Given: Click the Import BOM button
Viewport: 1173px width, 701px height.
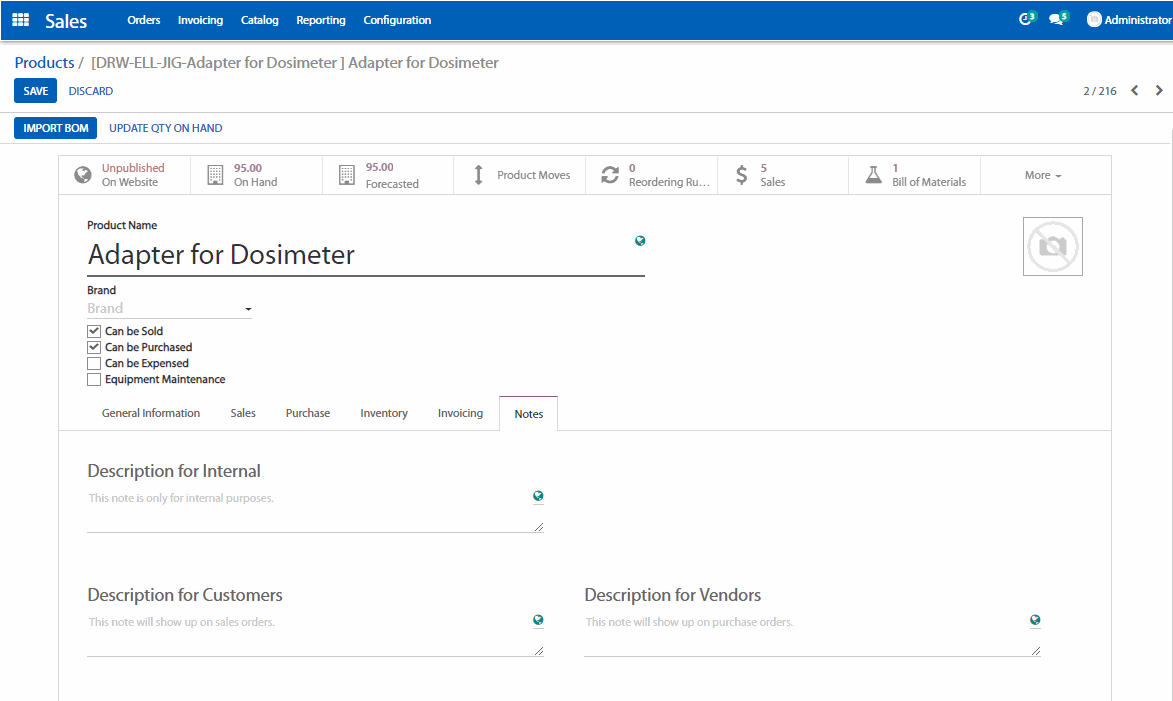Looking at the screenshot, I should coord(56,128).
